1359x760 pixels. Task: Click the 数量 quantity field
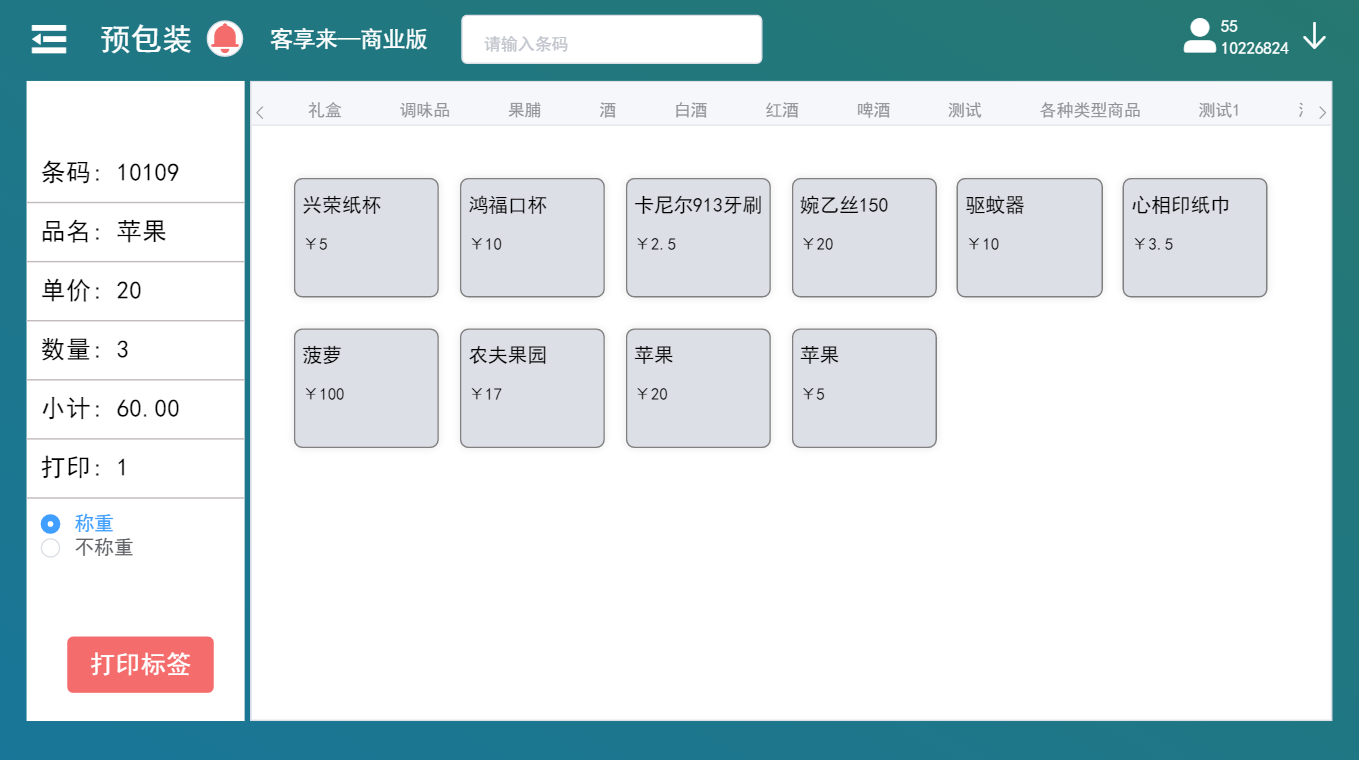click(135, 350)
